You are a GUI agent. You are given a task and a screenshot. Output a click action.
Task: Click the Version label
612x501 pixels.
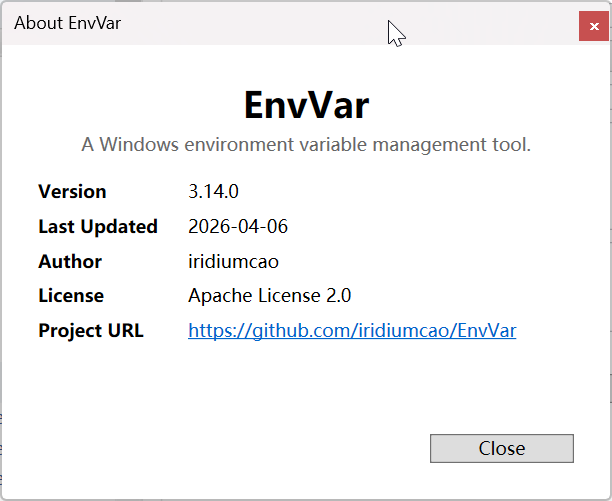coord(72,191)
